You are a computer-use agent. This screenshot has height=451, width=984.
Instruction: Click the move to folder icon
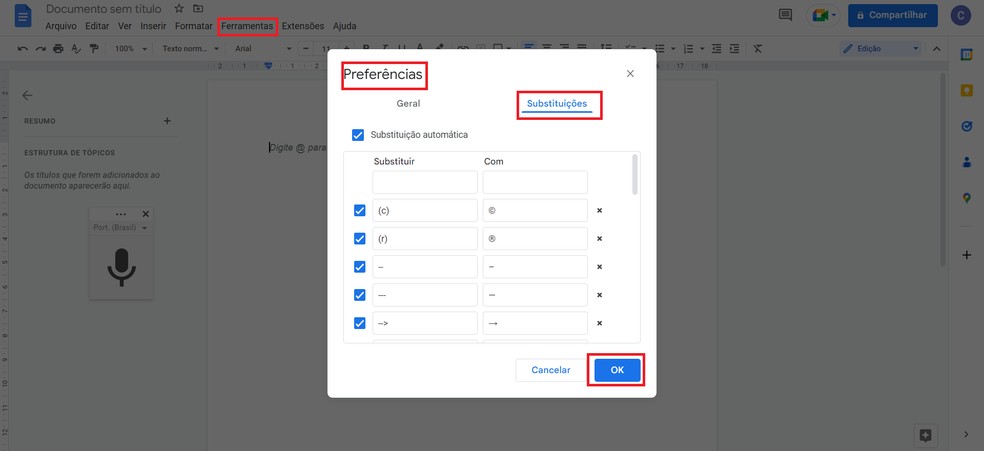click(198, 9)
